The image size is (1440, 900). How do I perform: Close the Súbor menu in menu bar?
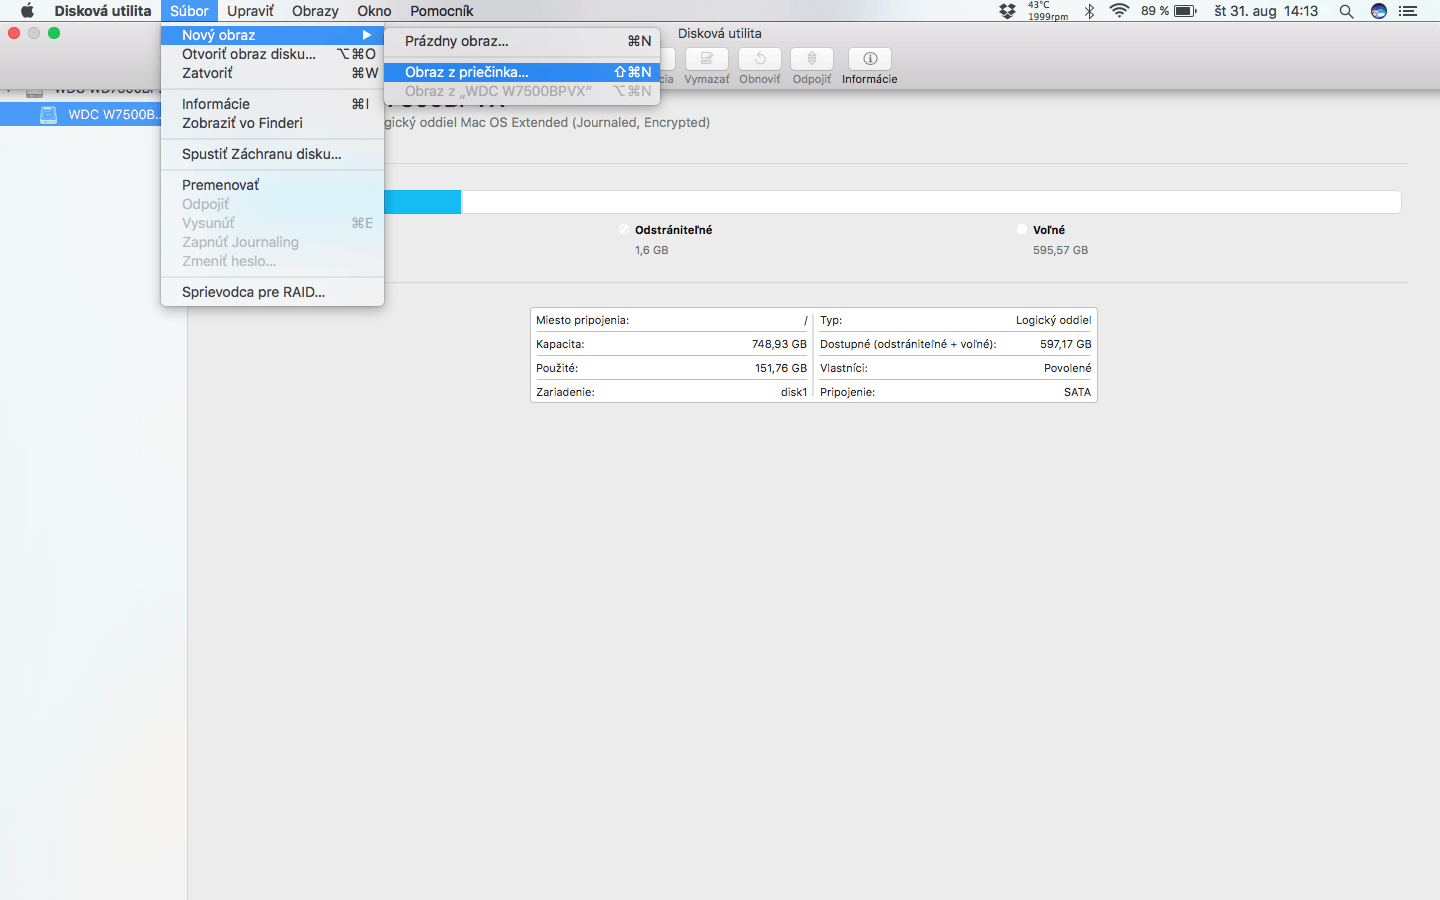(x=189, y=11)
